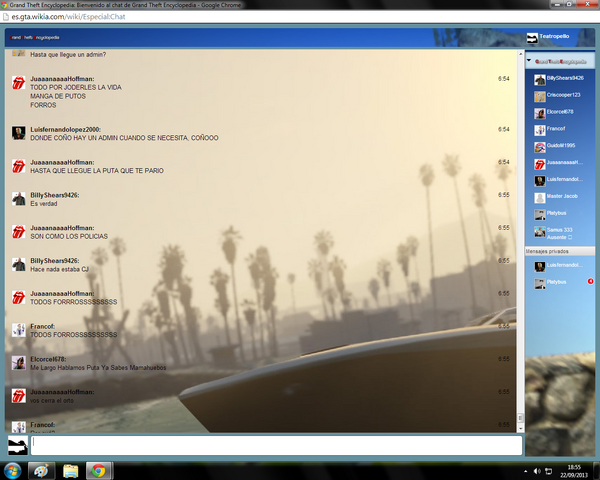Click Luisfernandolopez2000 username in chat
Screen dimensions: 600x480
[x=65, y=129]
